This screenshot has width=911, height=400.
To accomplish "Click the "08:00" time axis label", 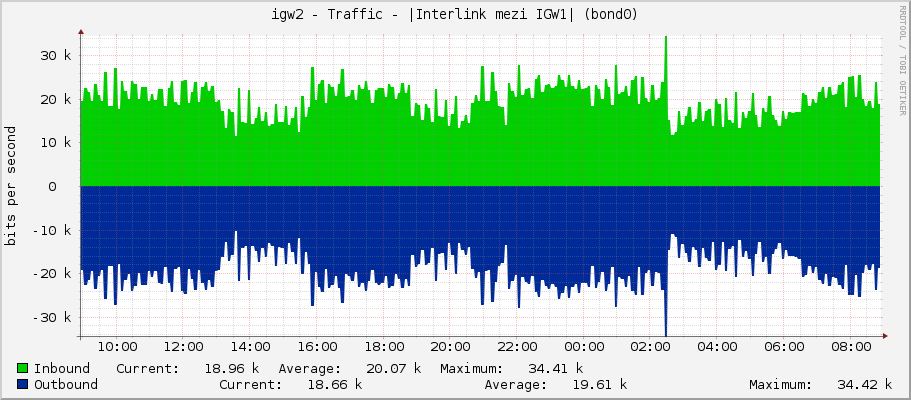I will [x=851, y=347].
